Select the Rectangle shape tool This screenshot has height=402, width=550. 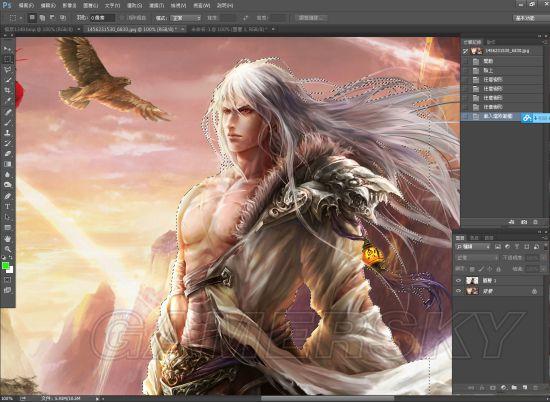pyautogui.click(x=7, y=228)
